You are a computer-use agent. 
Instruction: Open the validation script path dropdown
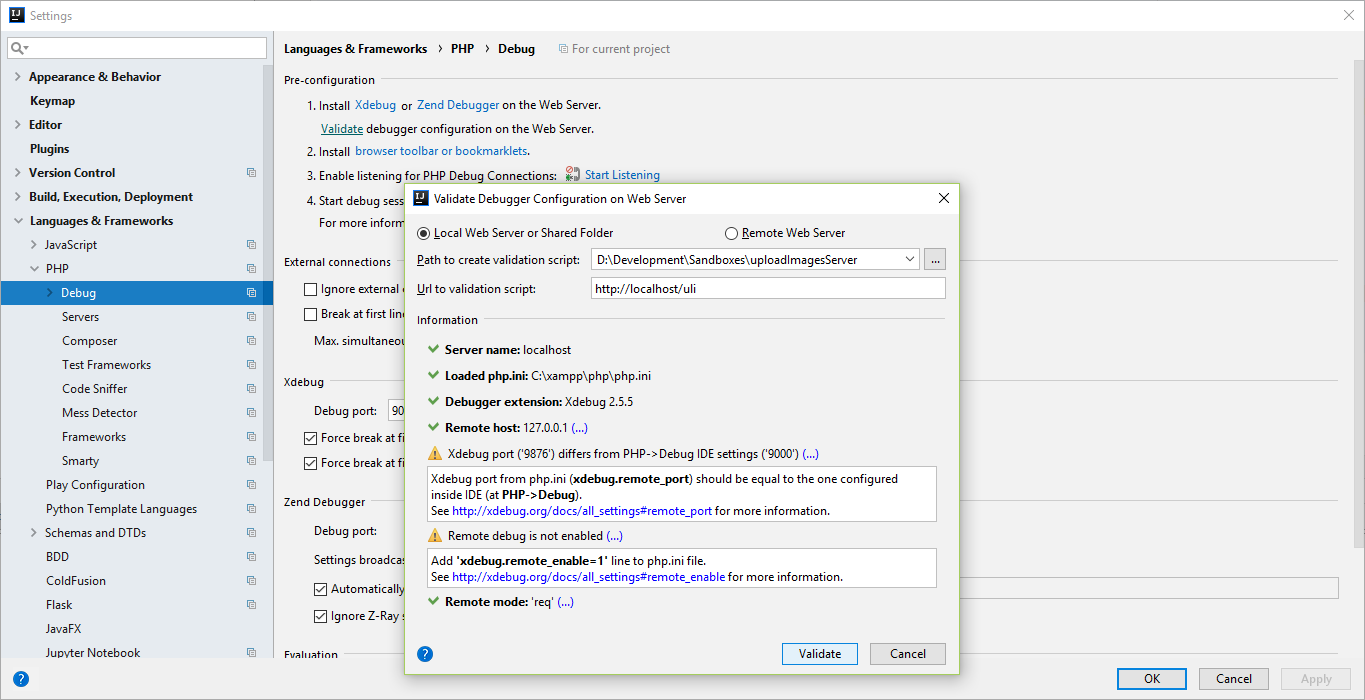[909, 260]
